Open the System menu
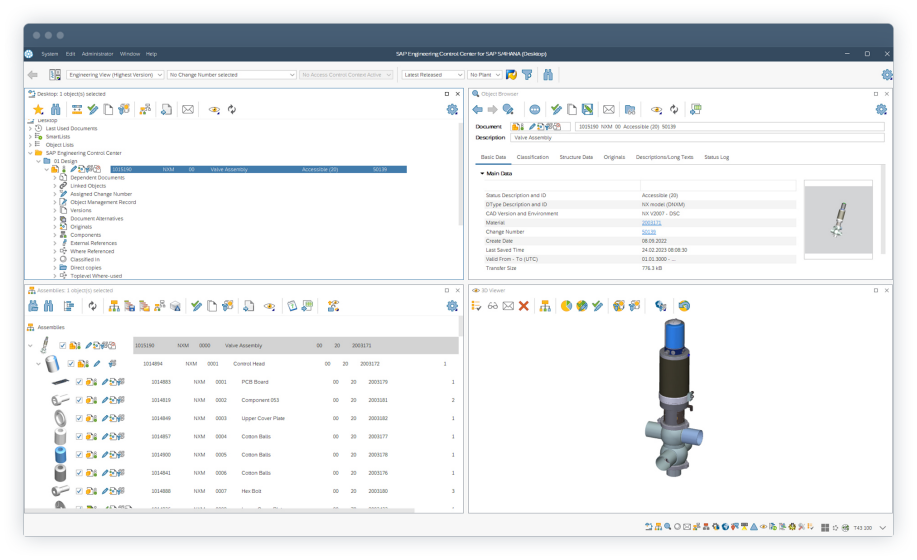The image size is (917, 560). 50,54
